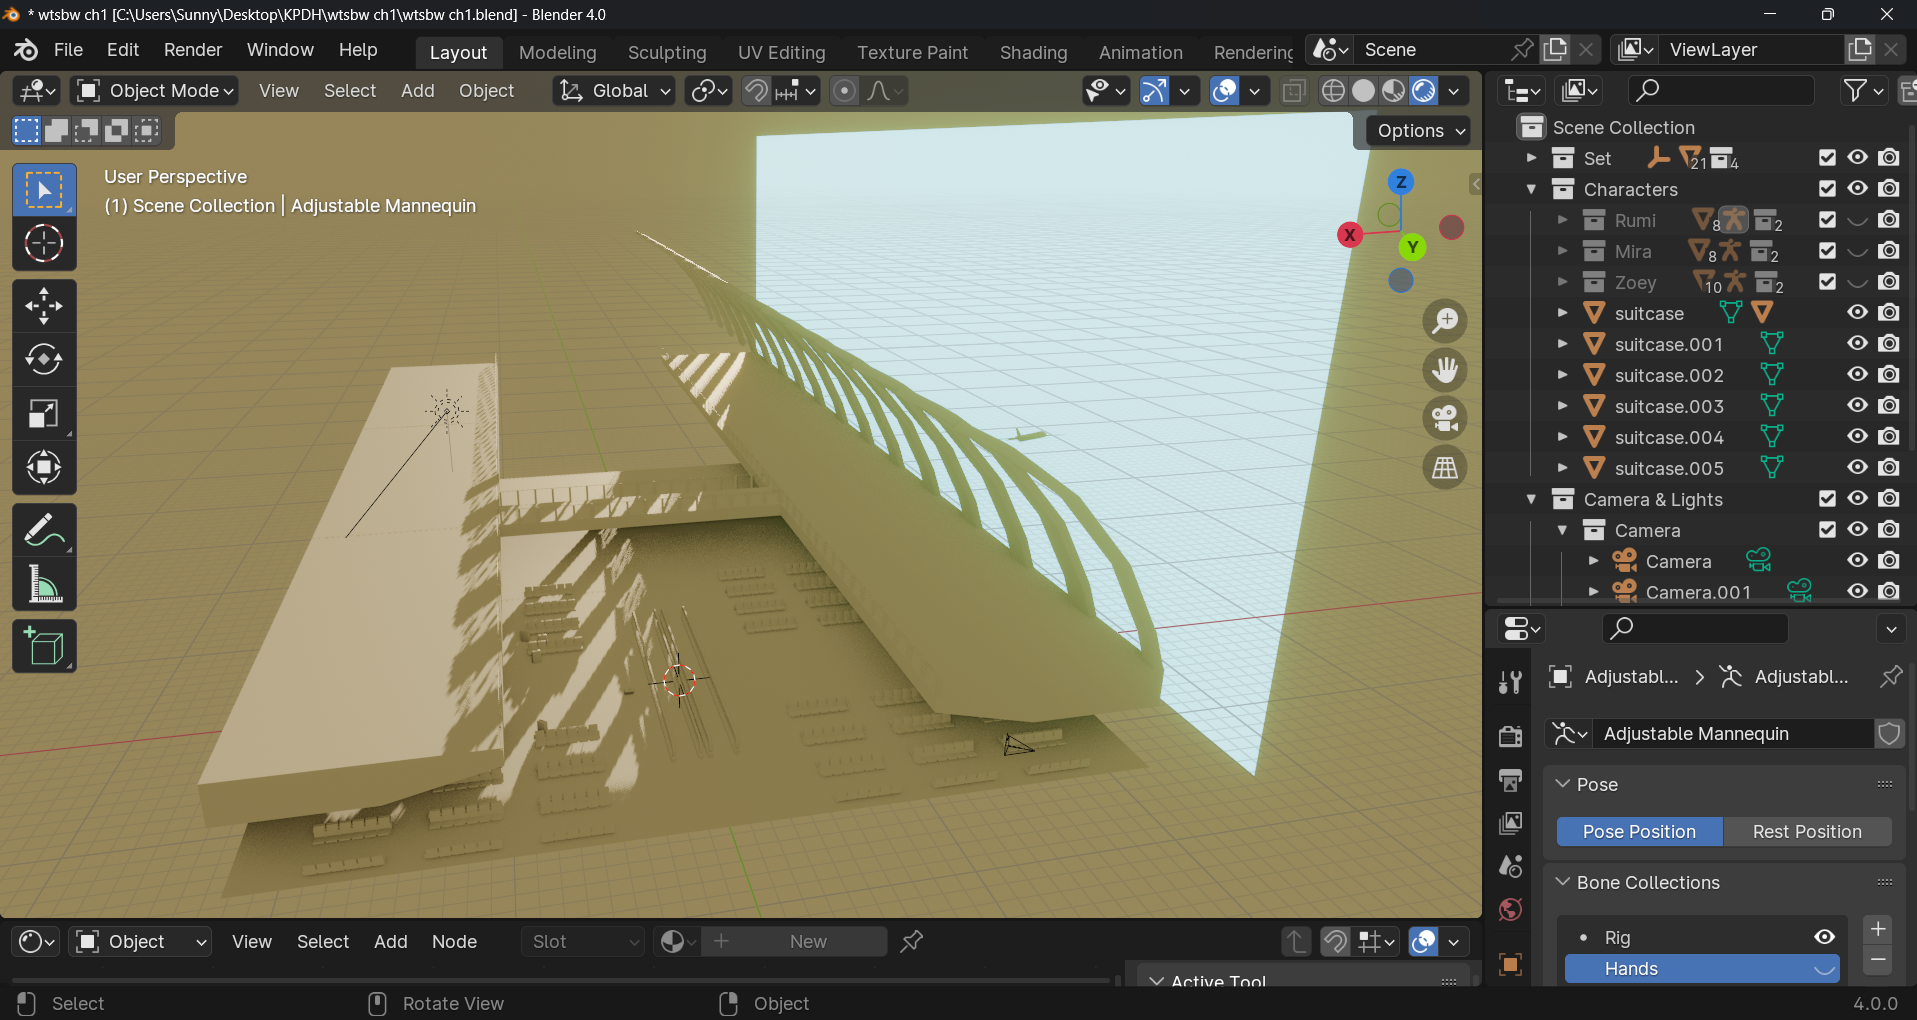Hide the Rig bone collection
Viewport: 1917px width, 1020px height.
pos(1825,937)
